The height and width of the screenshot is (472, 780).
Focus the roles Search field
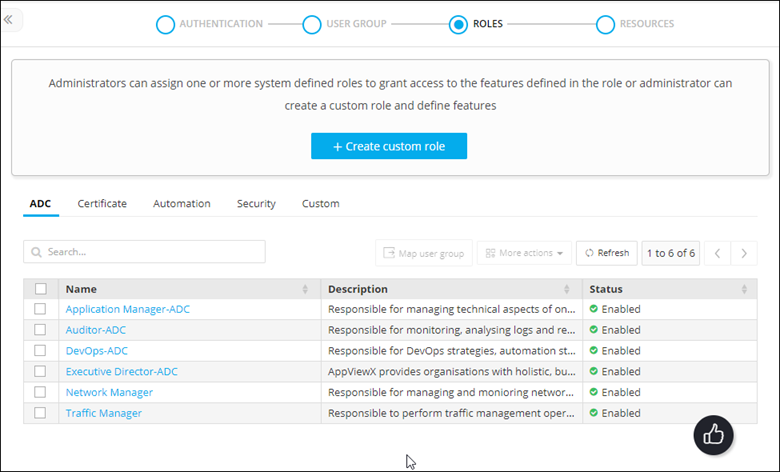[144, 252]
